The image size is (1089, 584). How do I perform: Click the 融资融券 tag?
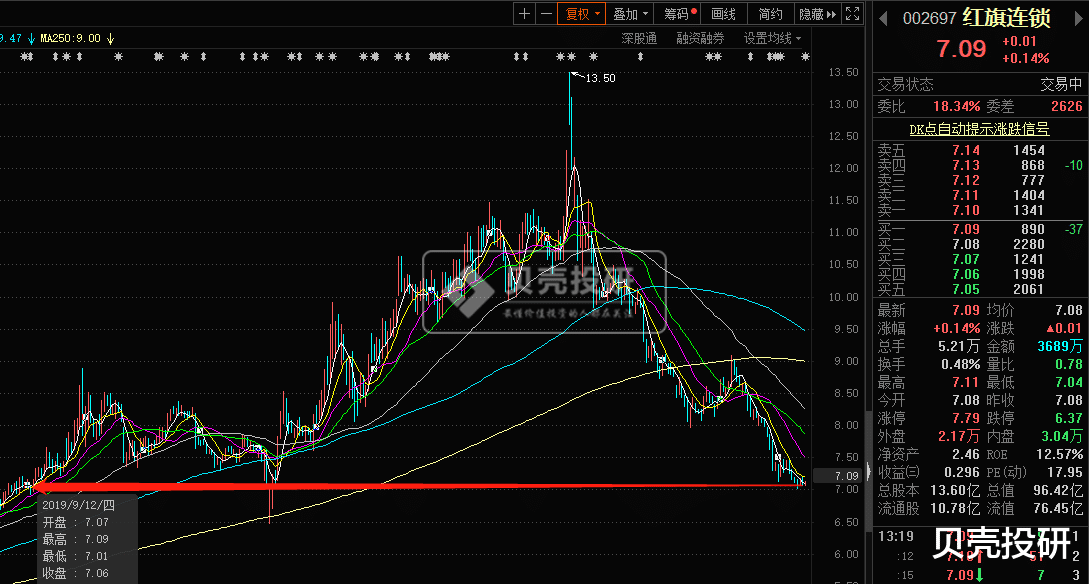pyautogui.click(x=700, y=38)
